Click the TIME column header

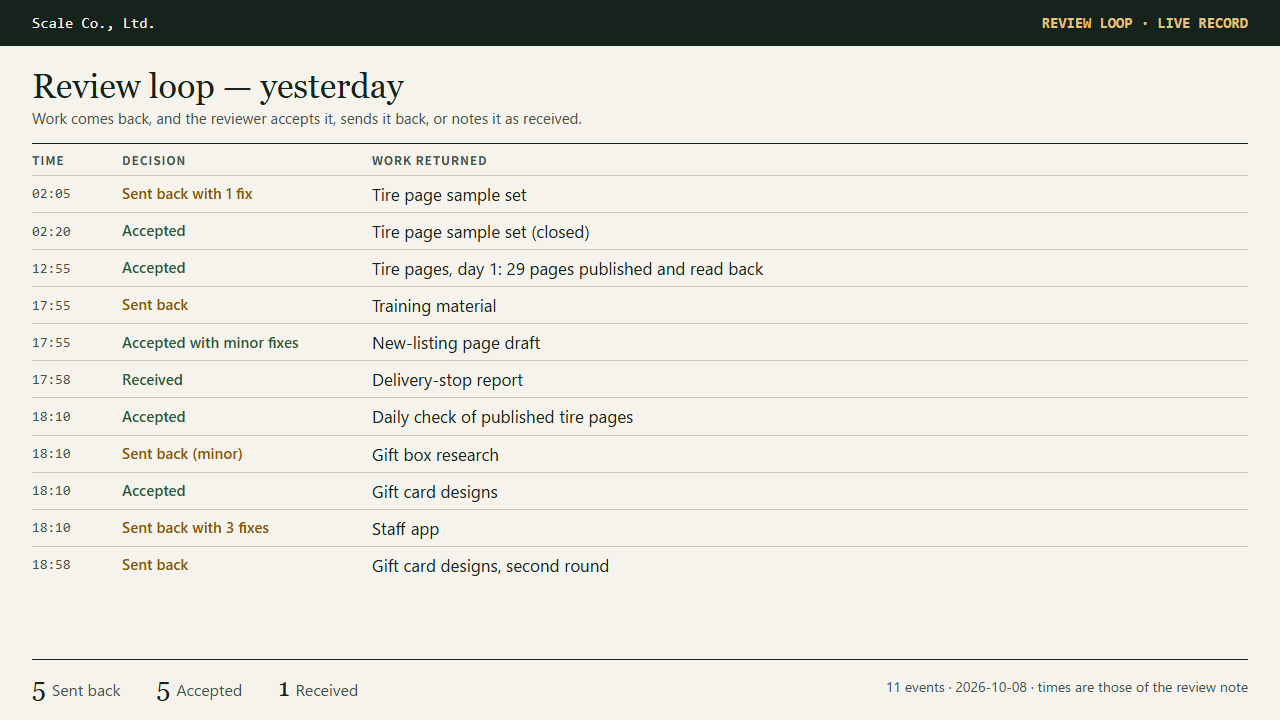click(x=48, y=160)
